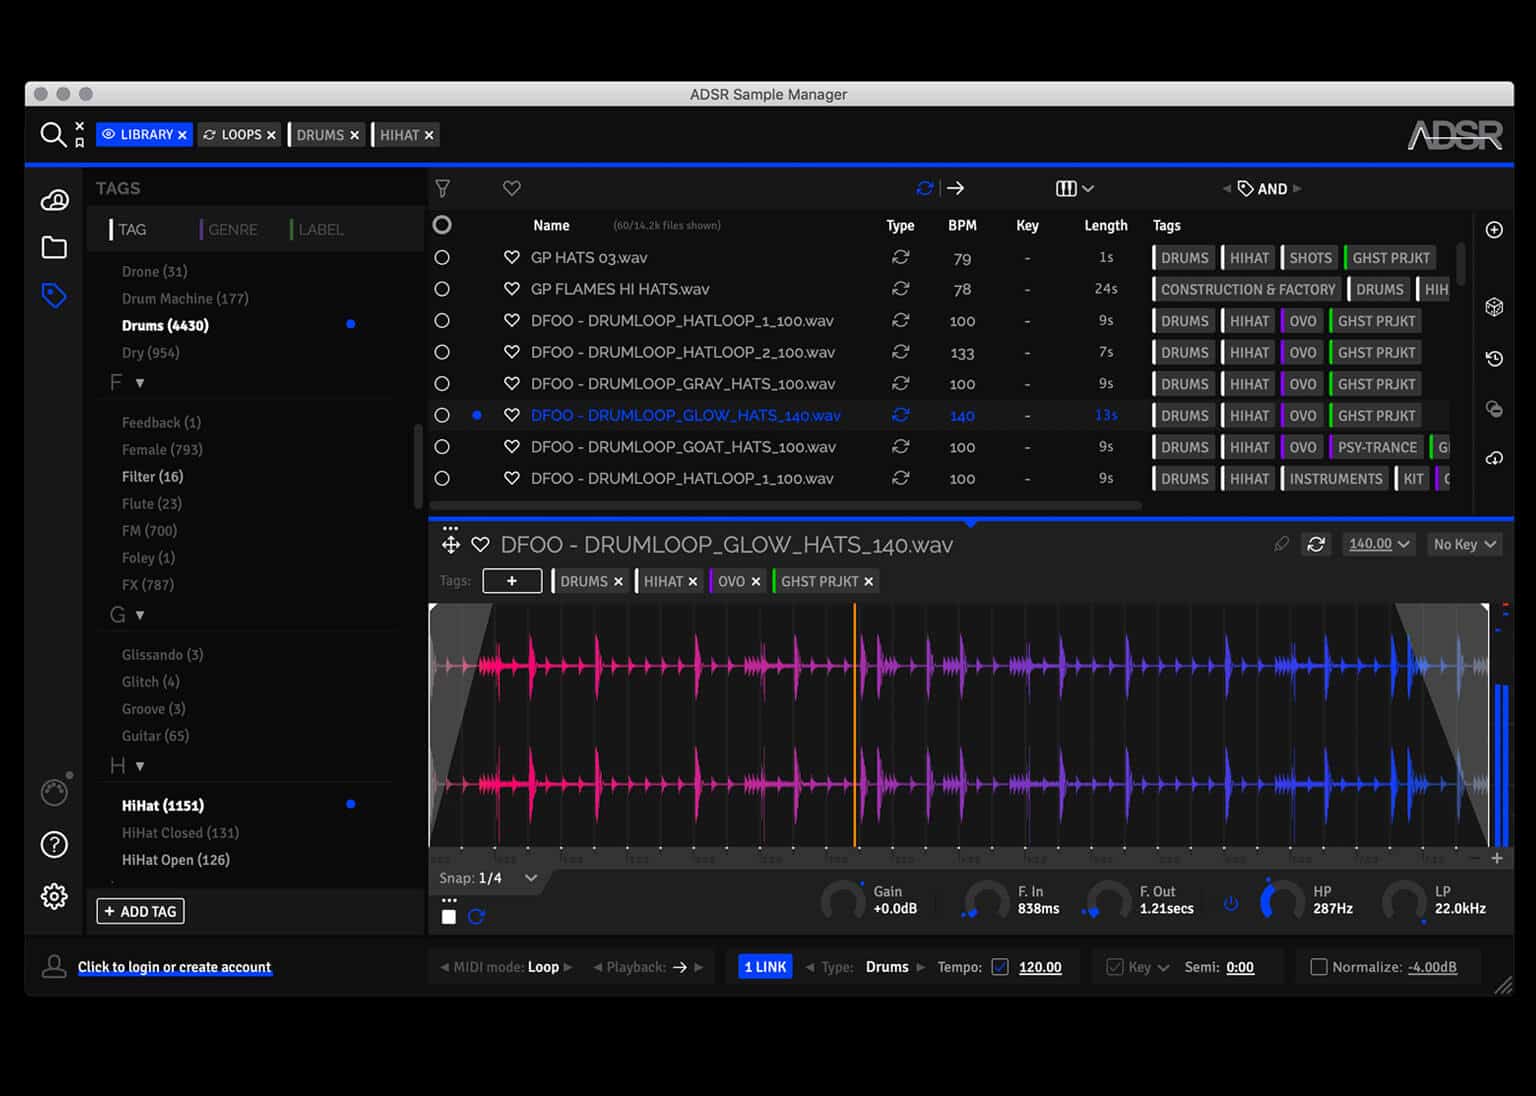
Task: Click the waveform zoom plus icon
Action: pos(1497,858)
